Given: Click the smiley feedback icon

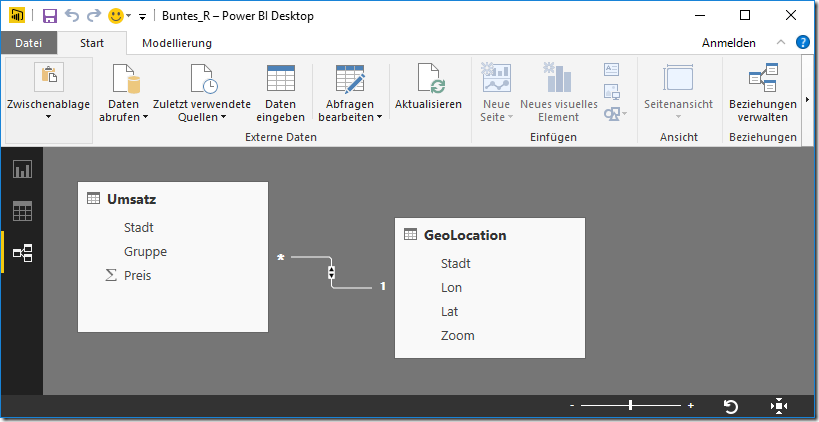Looking at the screenshot, I should click(115, 16).
